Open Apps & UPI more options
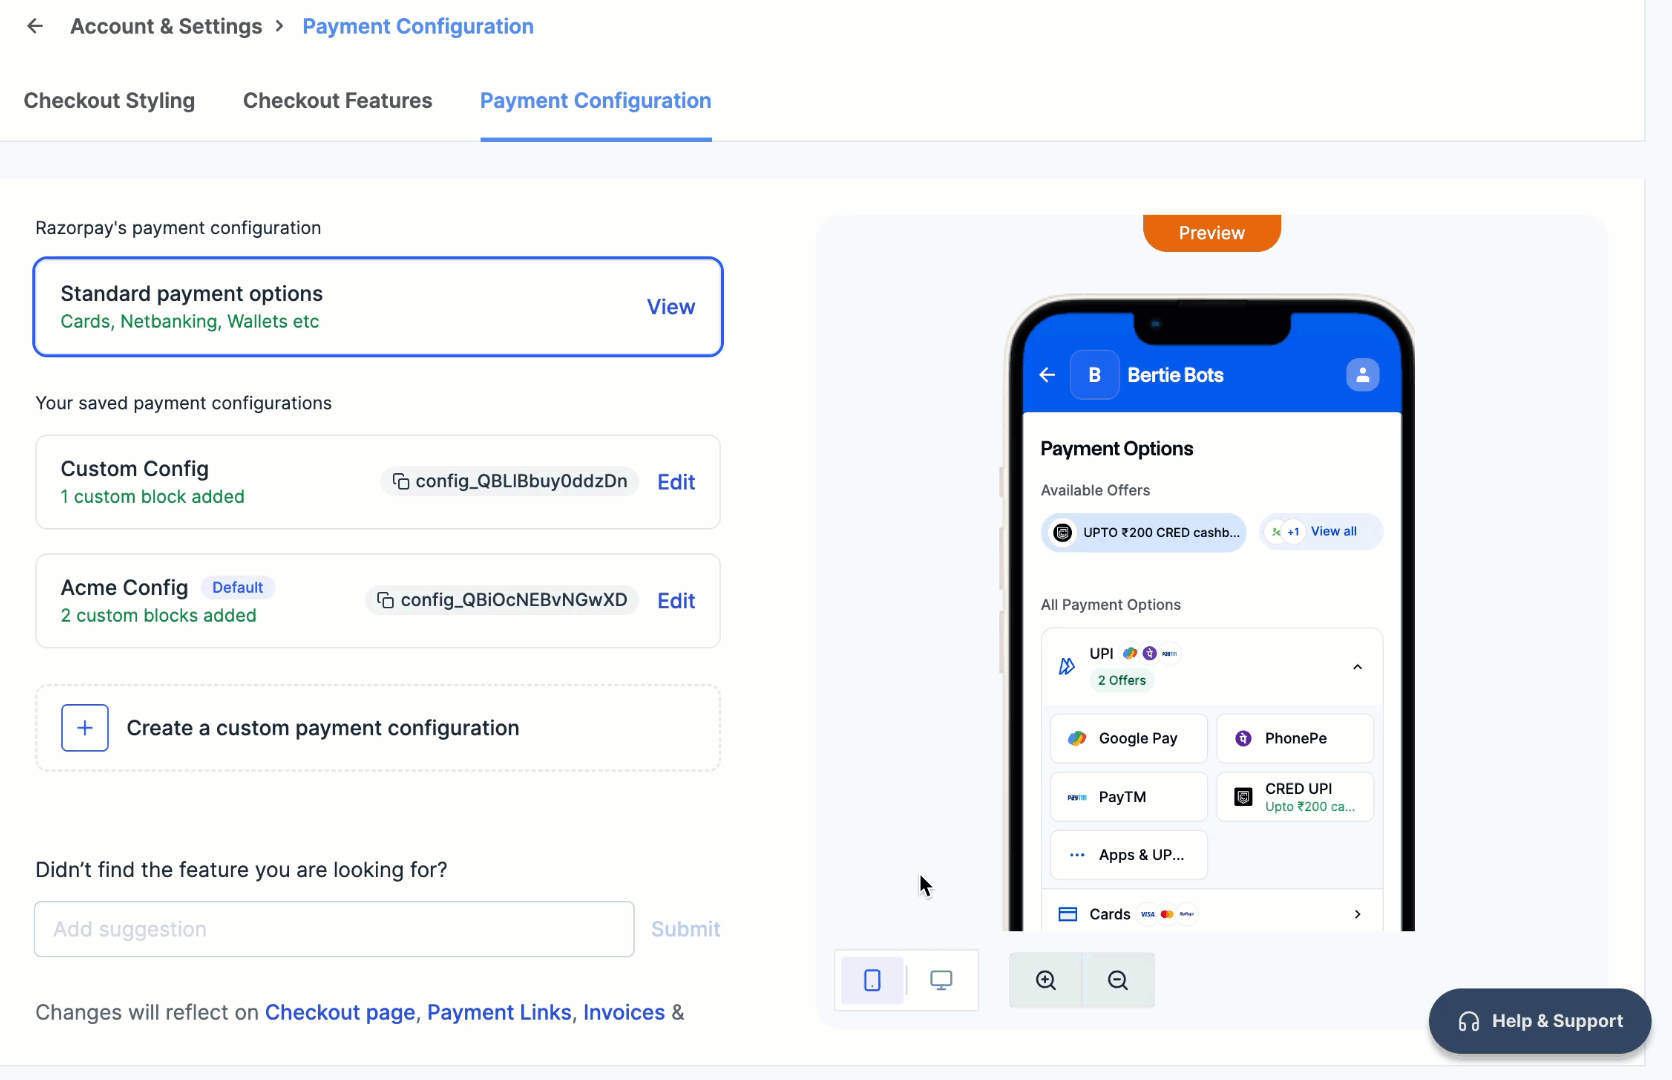Viewport: 1672px width, 1080px height. [x=1129, y=855]
